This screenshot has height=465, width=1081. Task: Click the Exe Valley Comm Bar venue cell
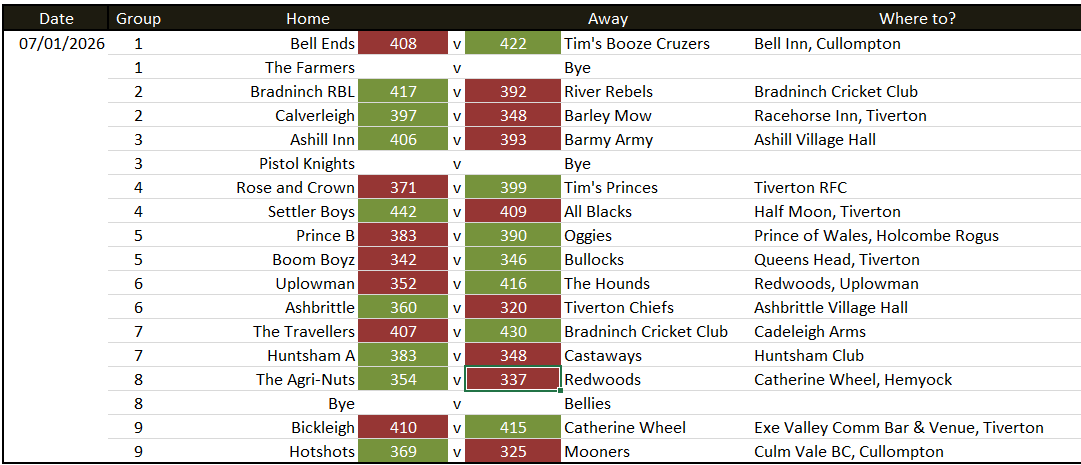click(x=898, y=428)
